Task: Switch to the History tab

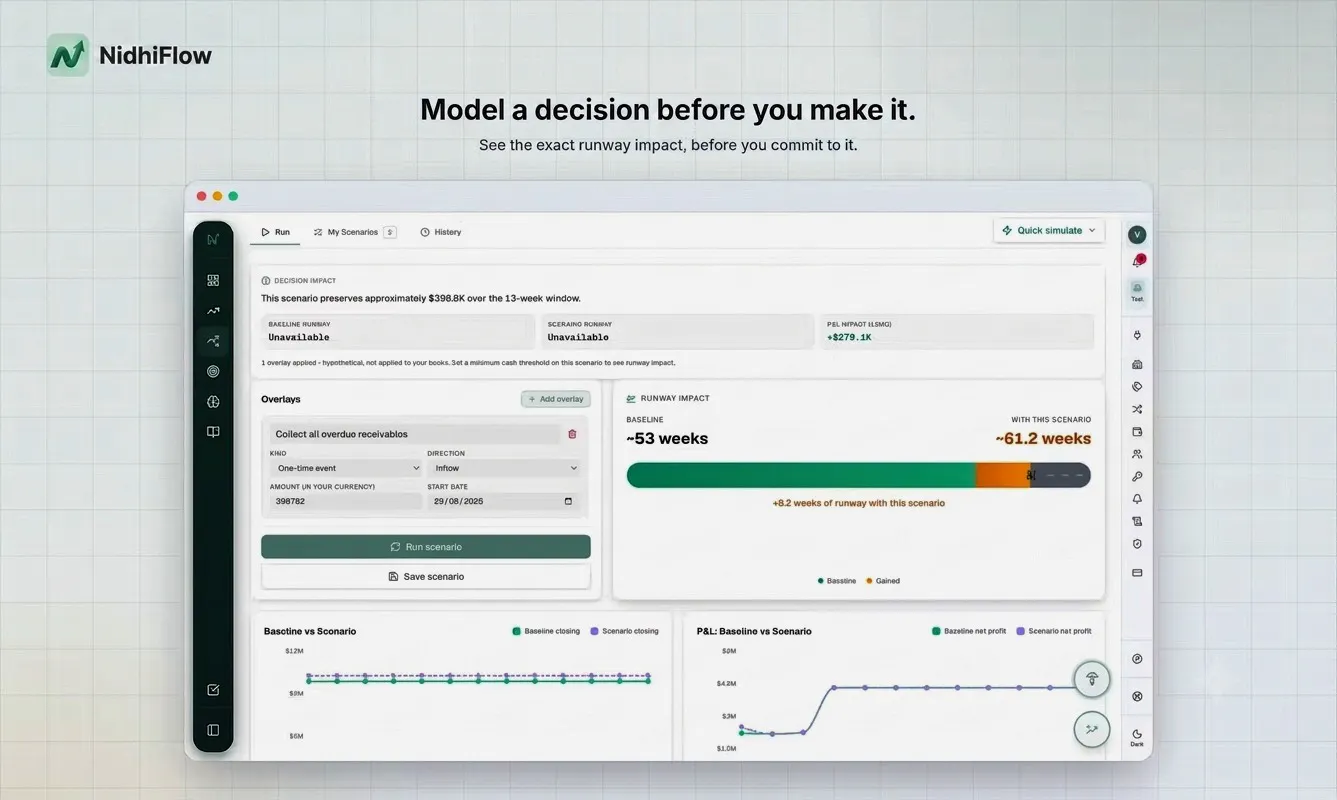Action: click(441, 232)
